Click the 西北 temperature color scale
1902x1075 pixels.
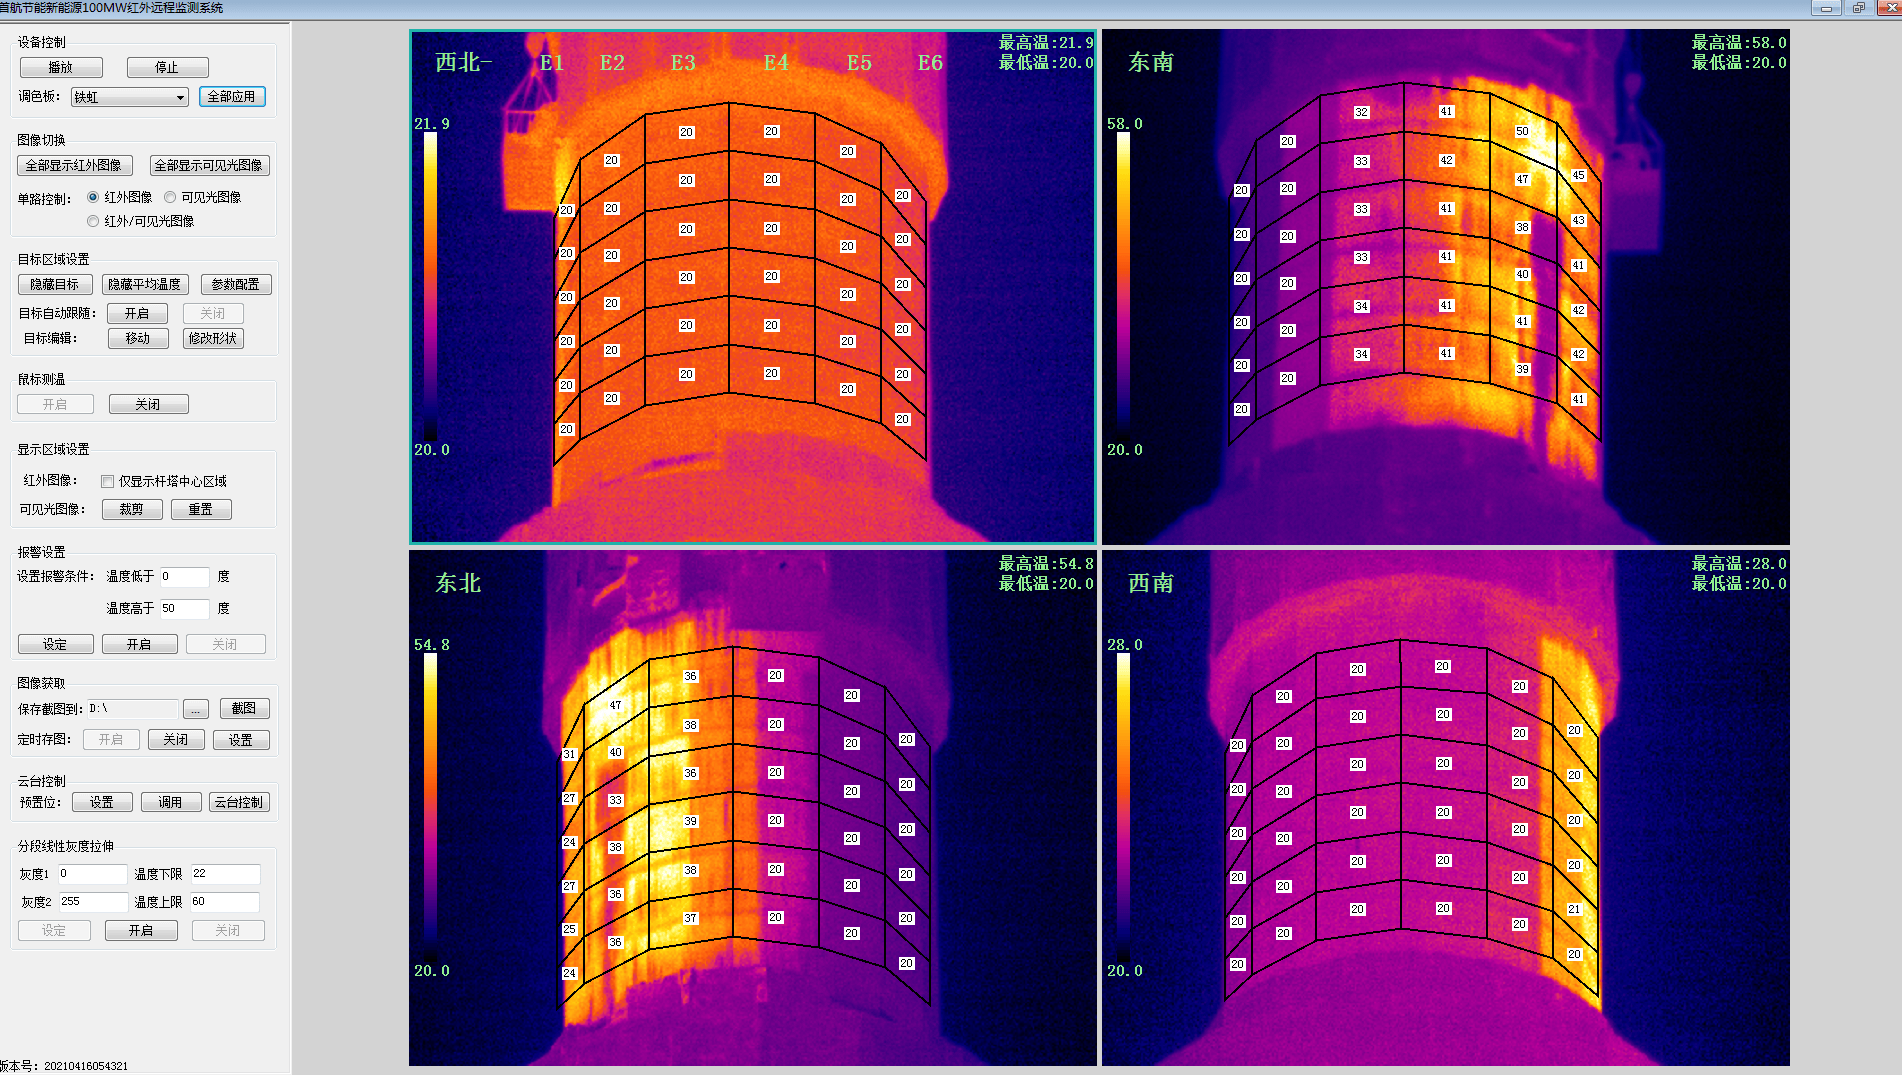click(430, 286)
